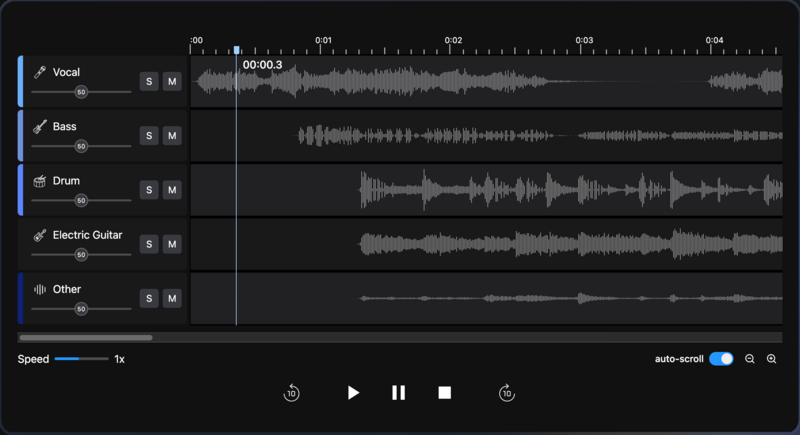
Task: Disable the auto-scroll switch
Action: coord(721,359)
